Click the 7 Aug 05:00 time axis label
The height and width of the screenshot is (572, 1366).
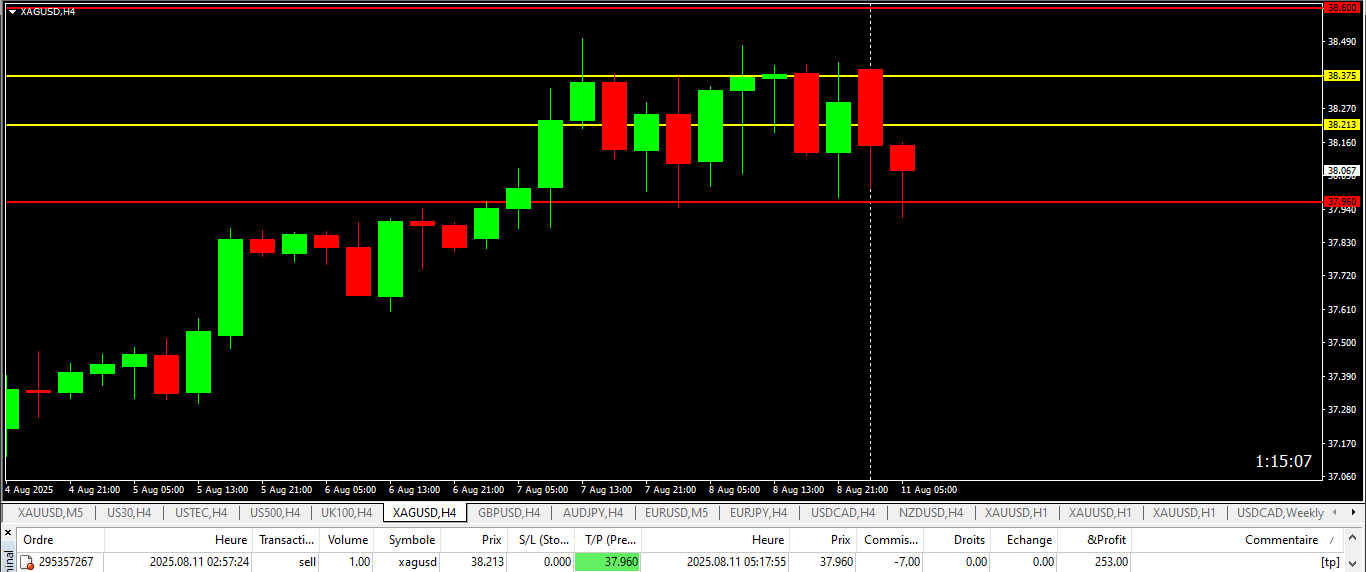coord(542,490)
